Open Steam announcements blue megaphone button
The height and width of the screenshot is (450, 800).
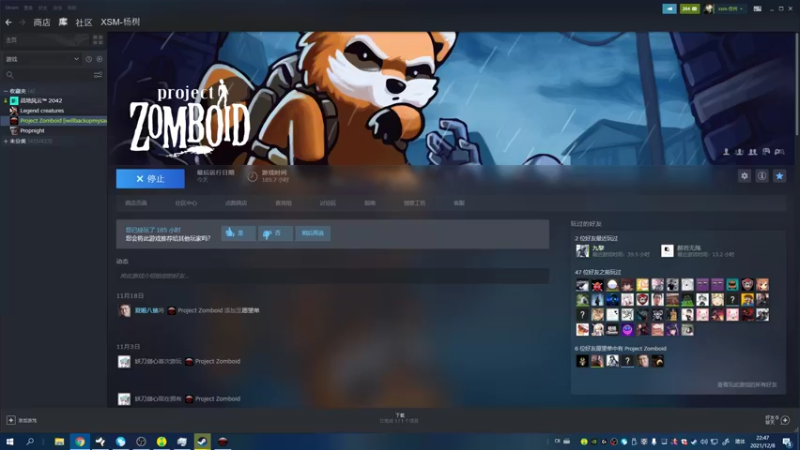[x=669, y=9]
